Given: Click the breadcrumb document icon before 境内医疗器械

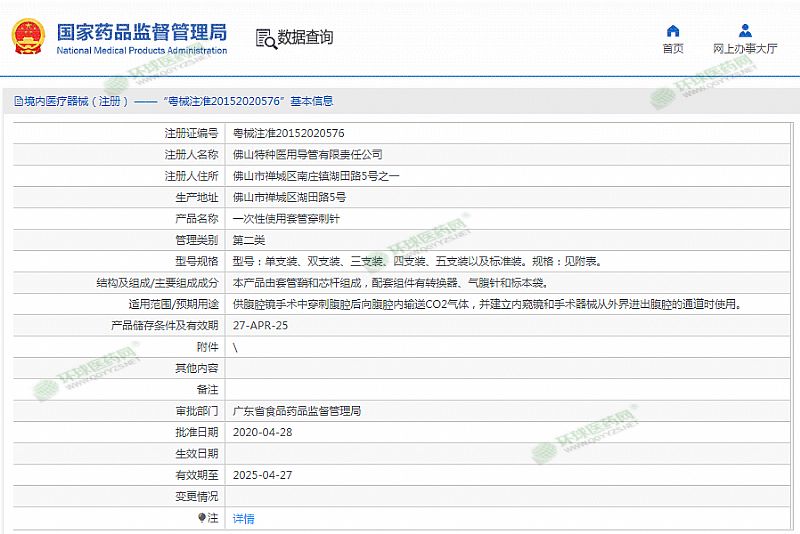Looking at the screenshot, I should click(x=17, y=101).
